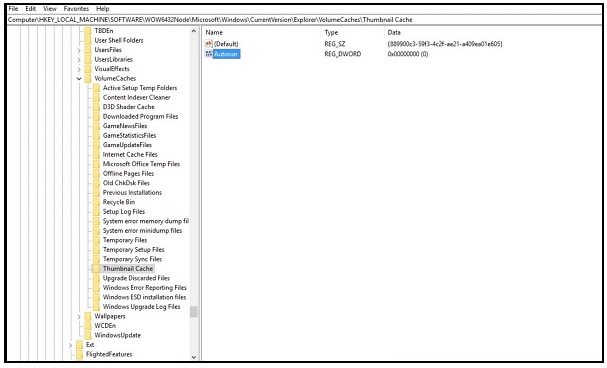Expand the Wallpapers key
607x368 pixels.
(x=79, y=317)
